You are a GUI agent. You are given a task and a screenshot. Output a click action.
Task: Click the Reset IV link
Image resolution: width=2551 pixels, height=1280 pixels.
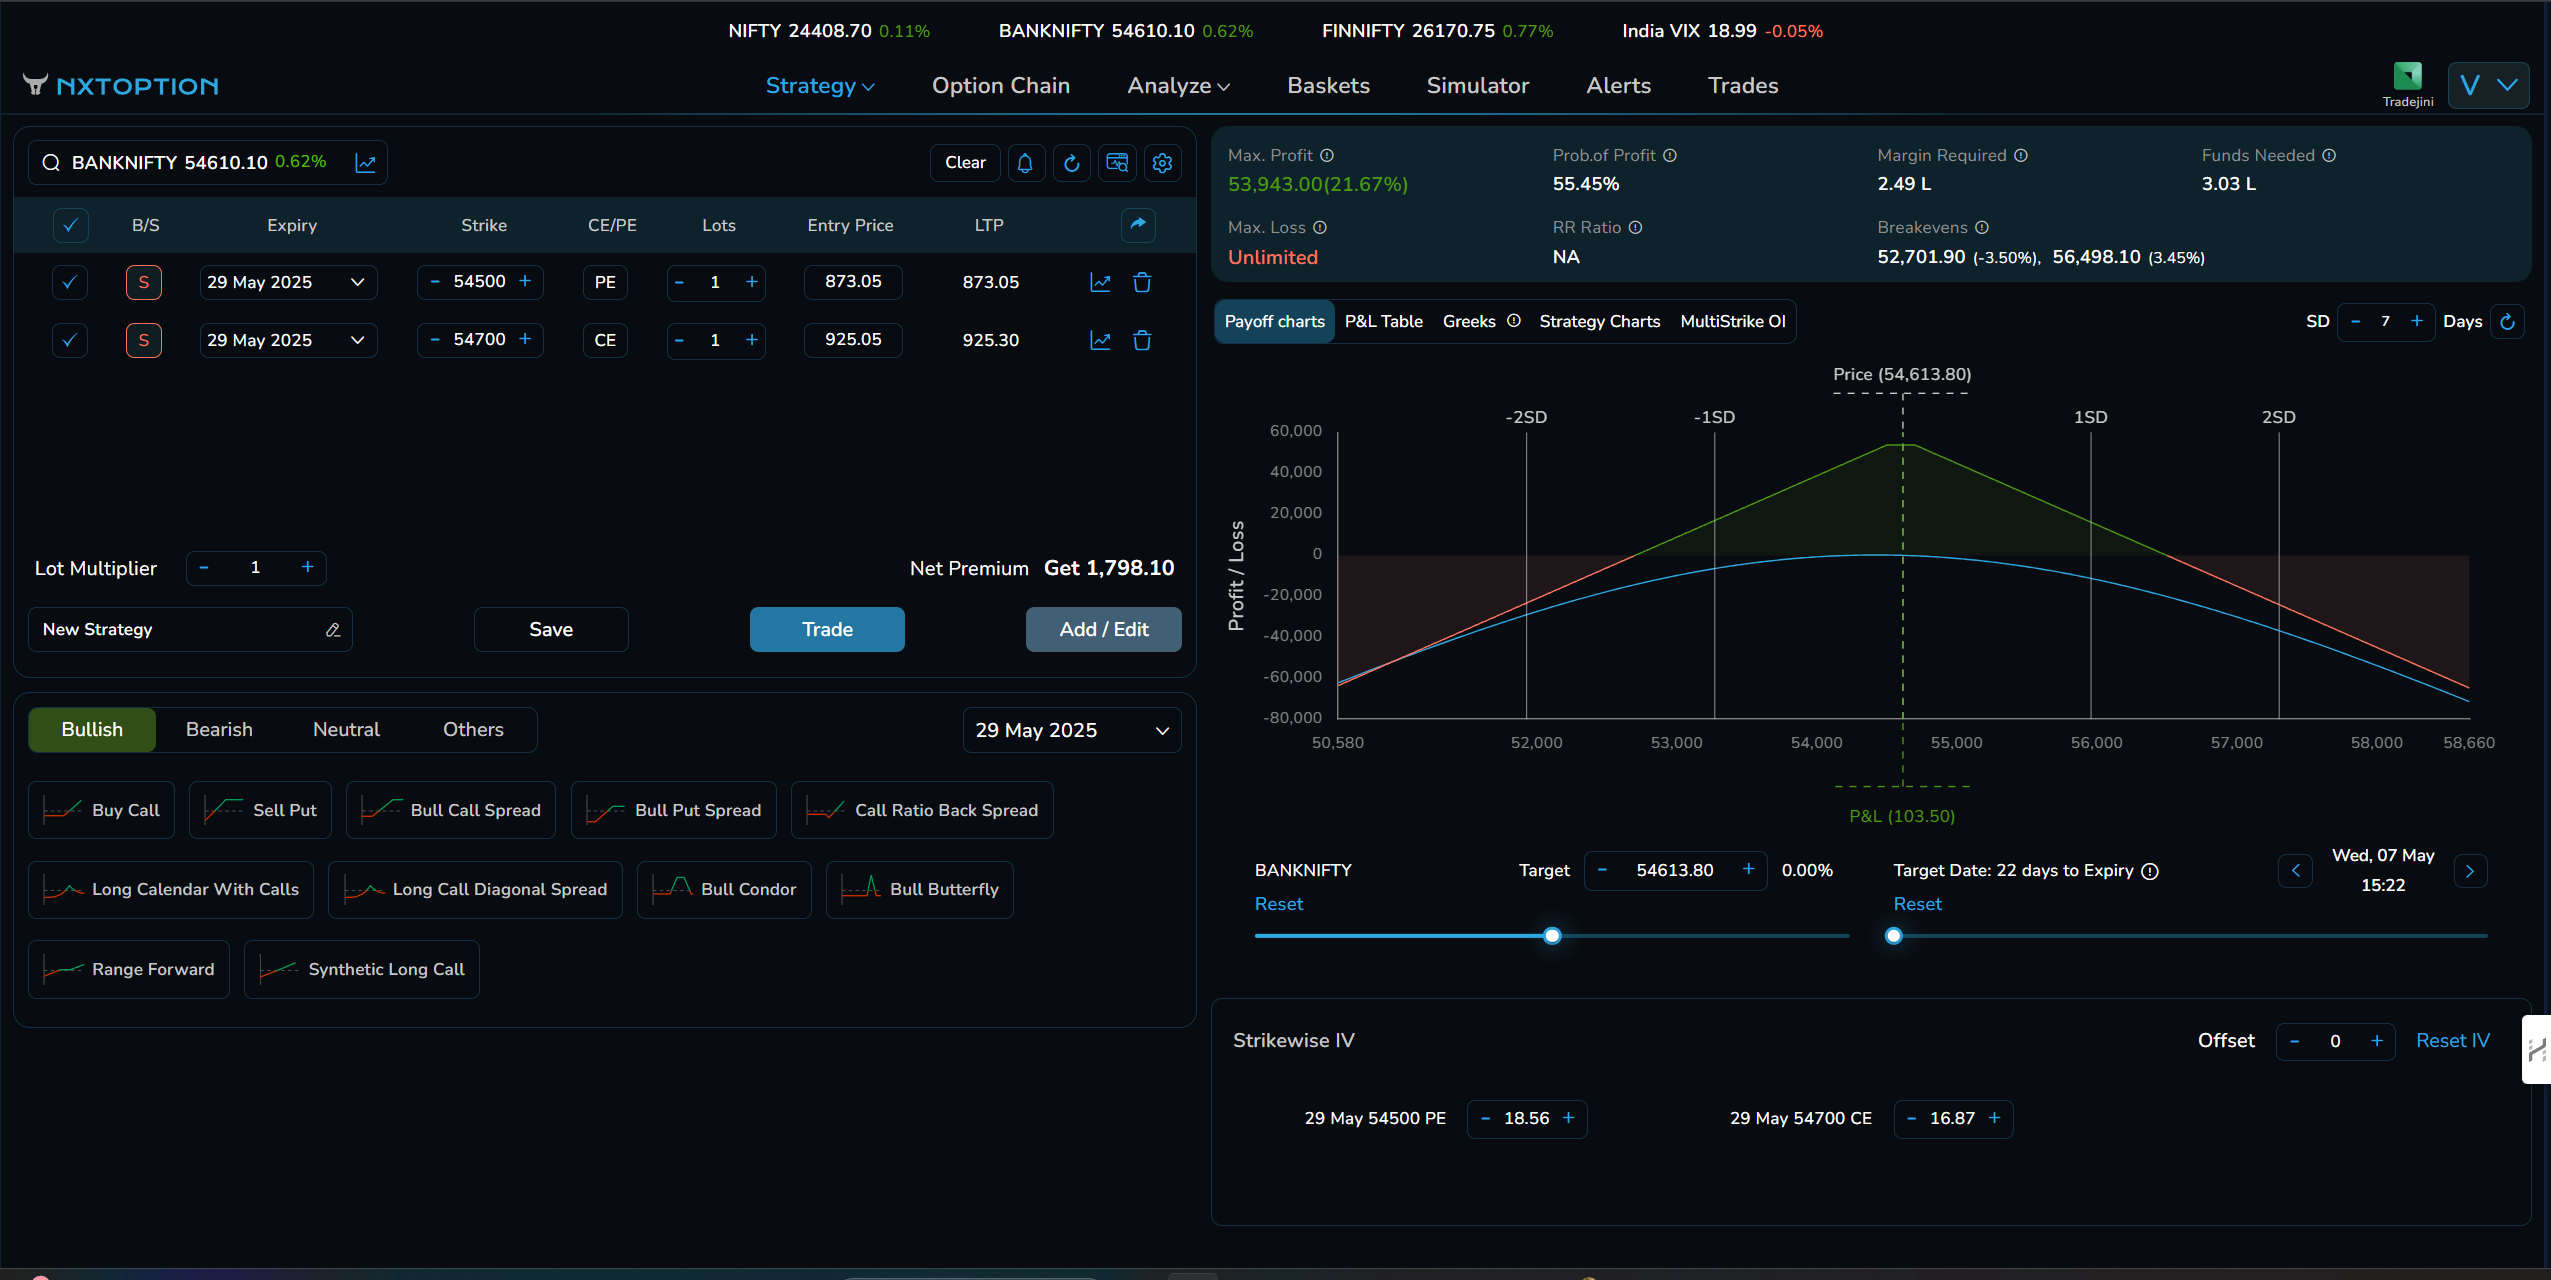(x=2452, y=1041)
